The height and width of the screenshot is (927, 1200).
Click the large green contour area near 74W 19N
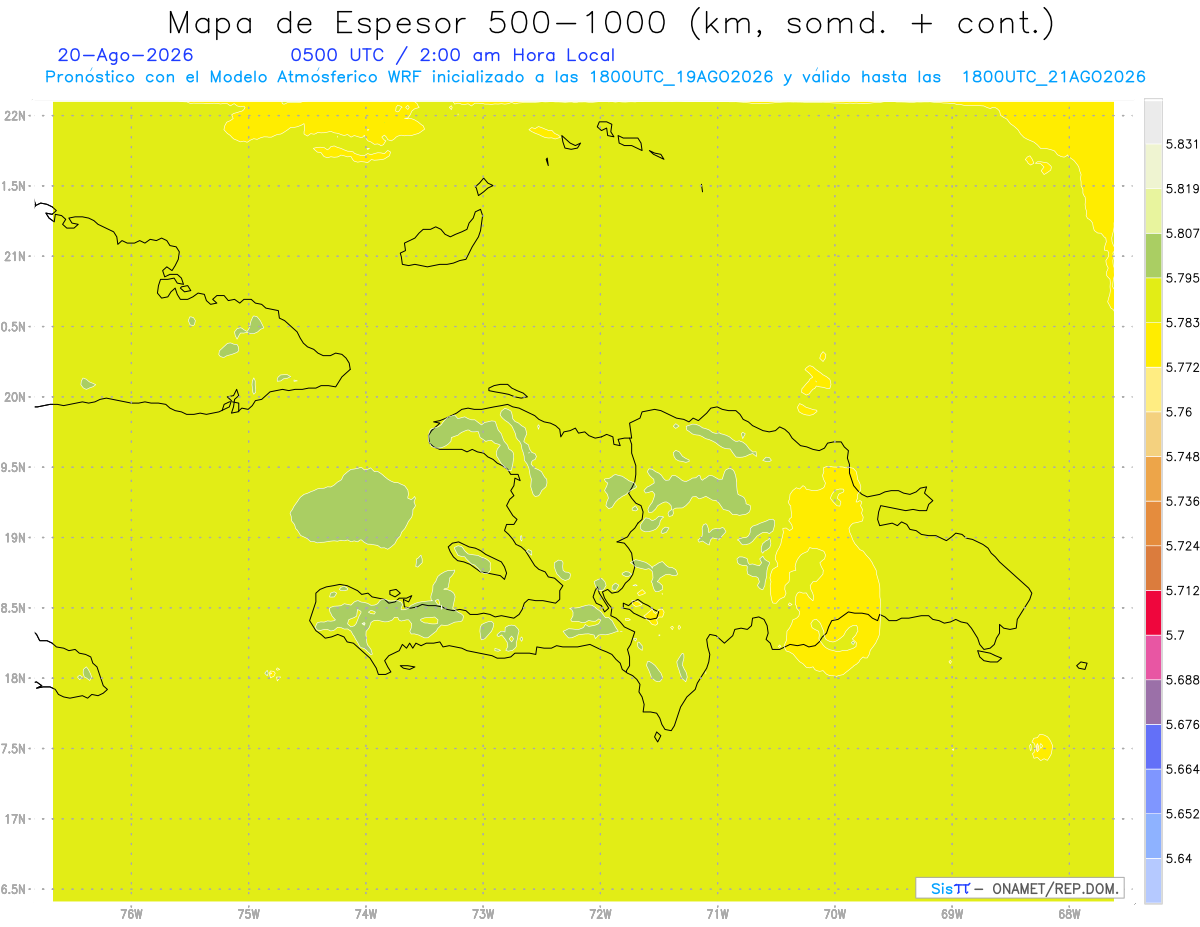click(353, 508)
